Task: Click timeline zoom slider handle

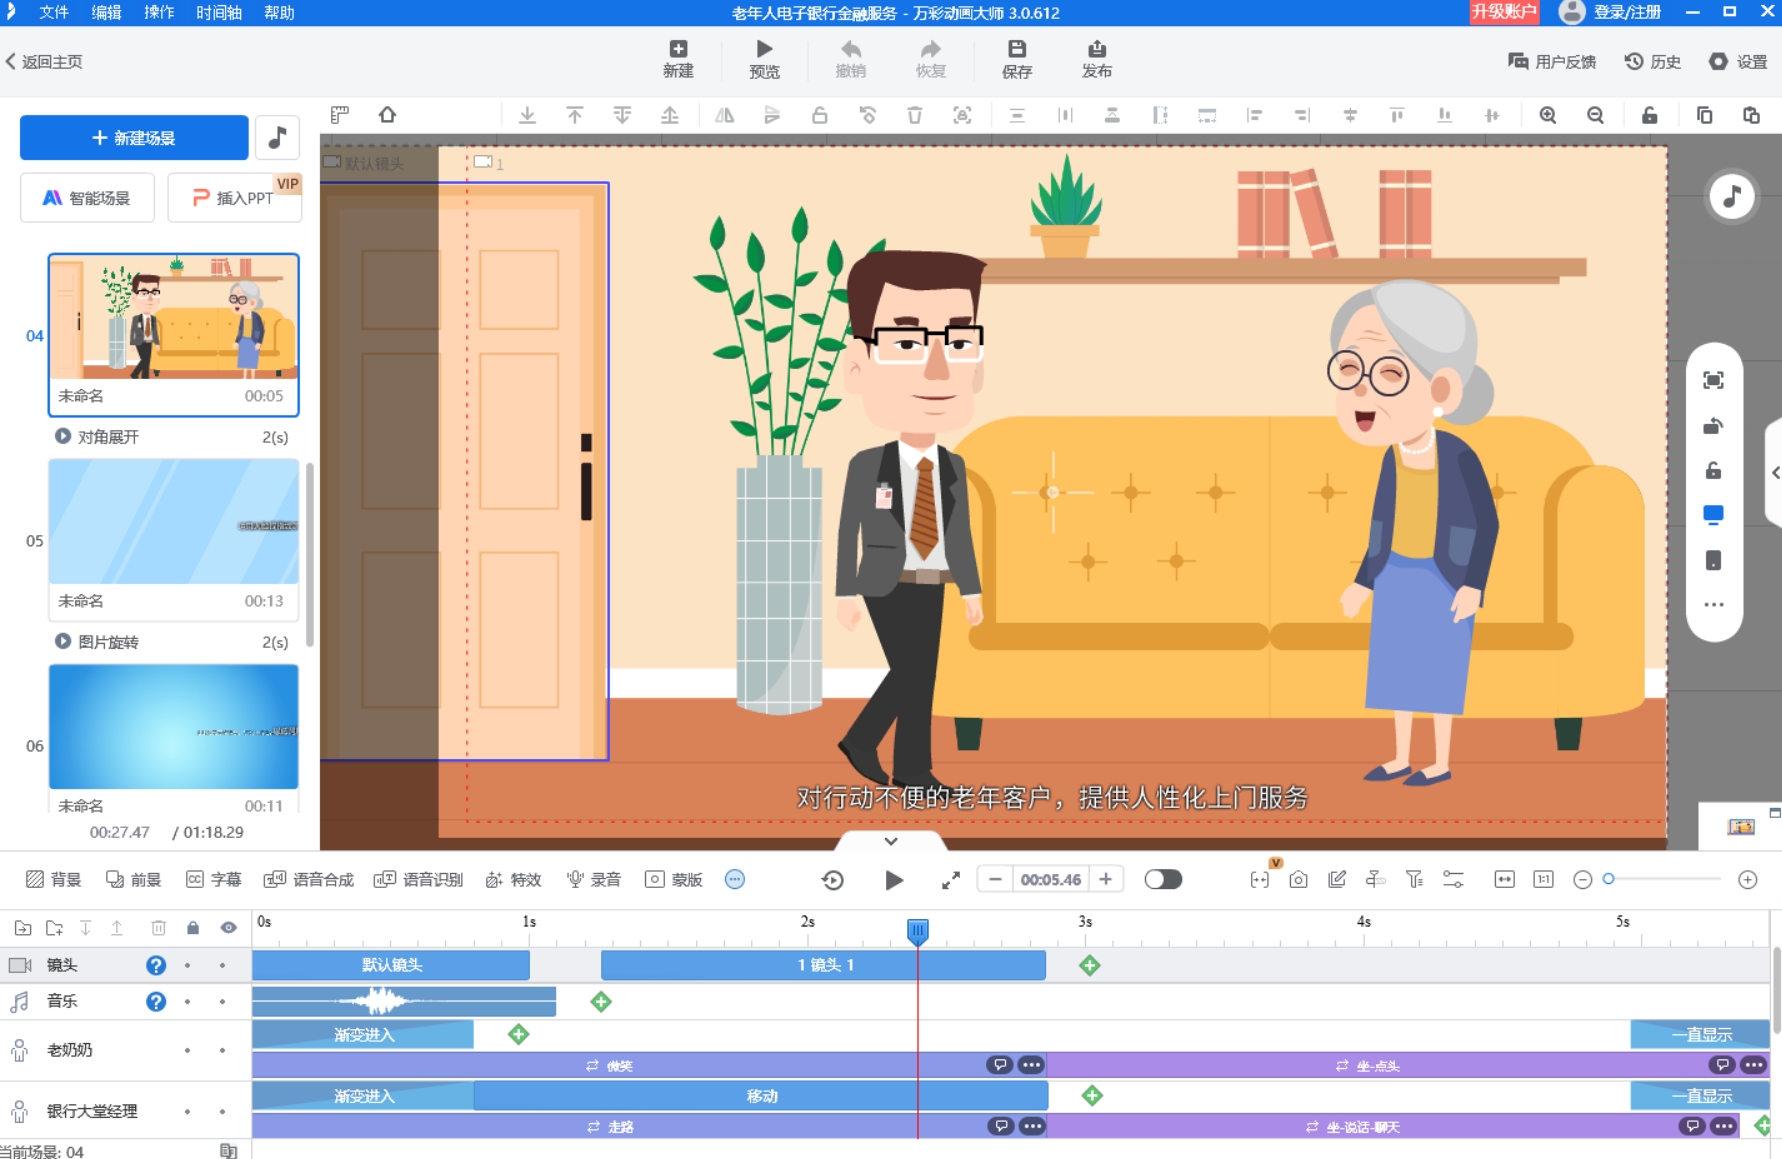Action: point(1608,879)
